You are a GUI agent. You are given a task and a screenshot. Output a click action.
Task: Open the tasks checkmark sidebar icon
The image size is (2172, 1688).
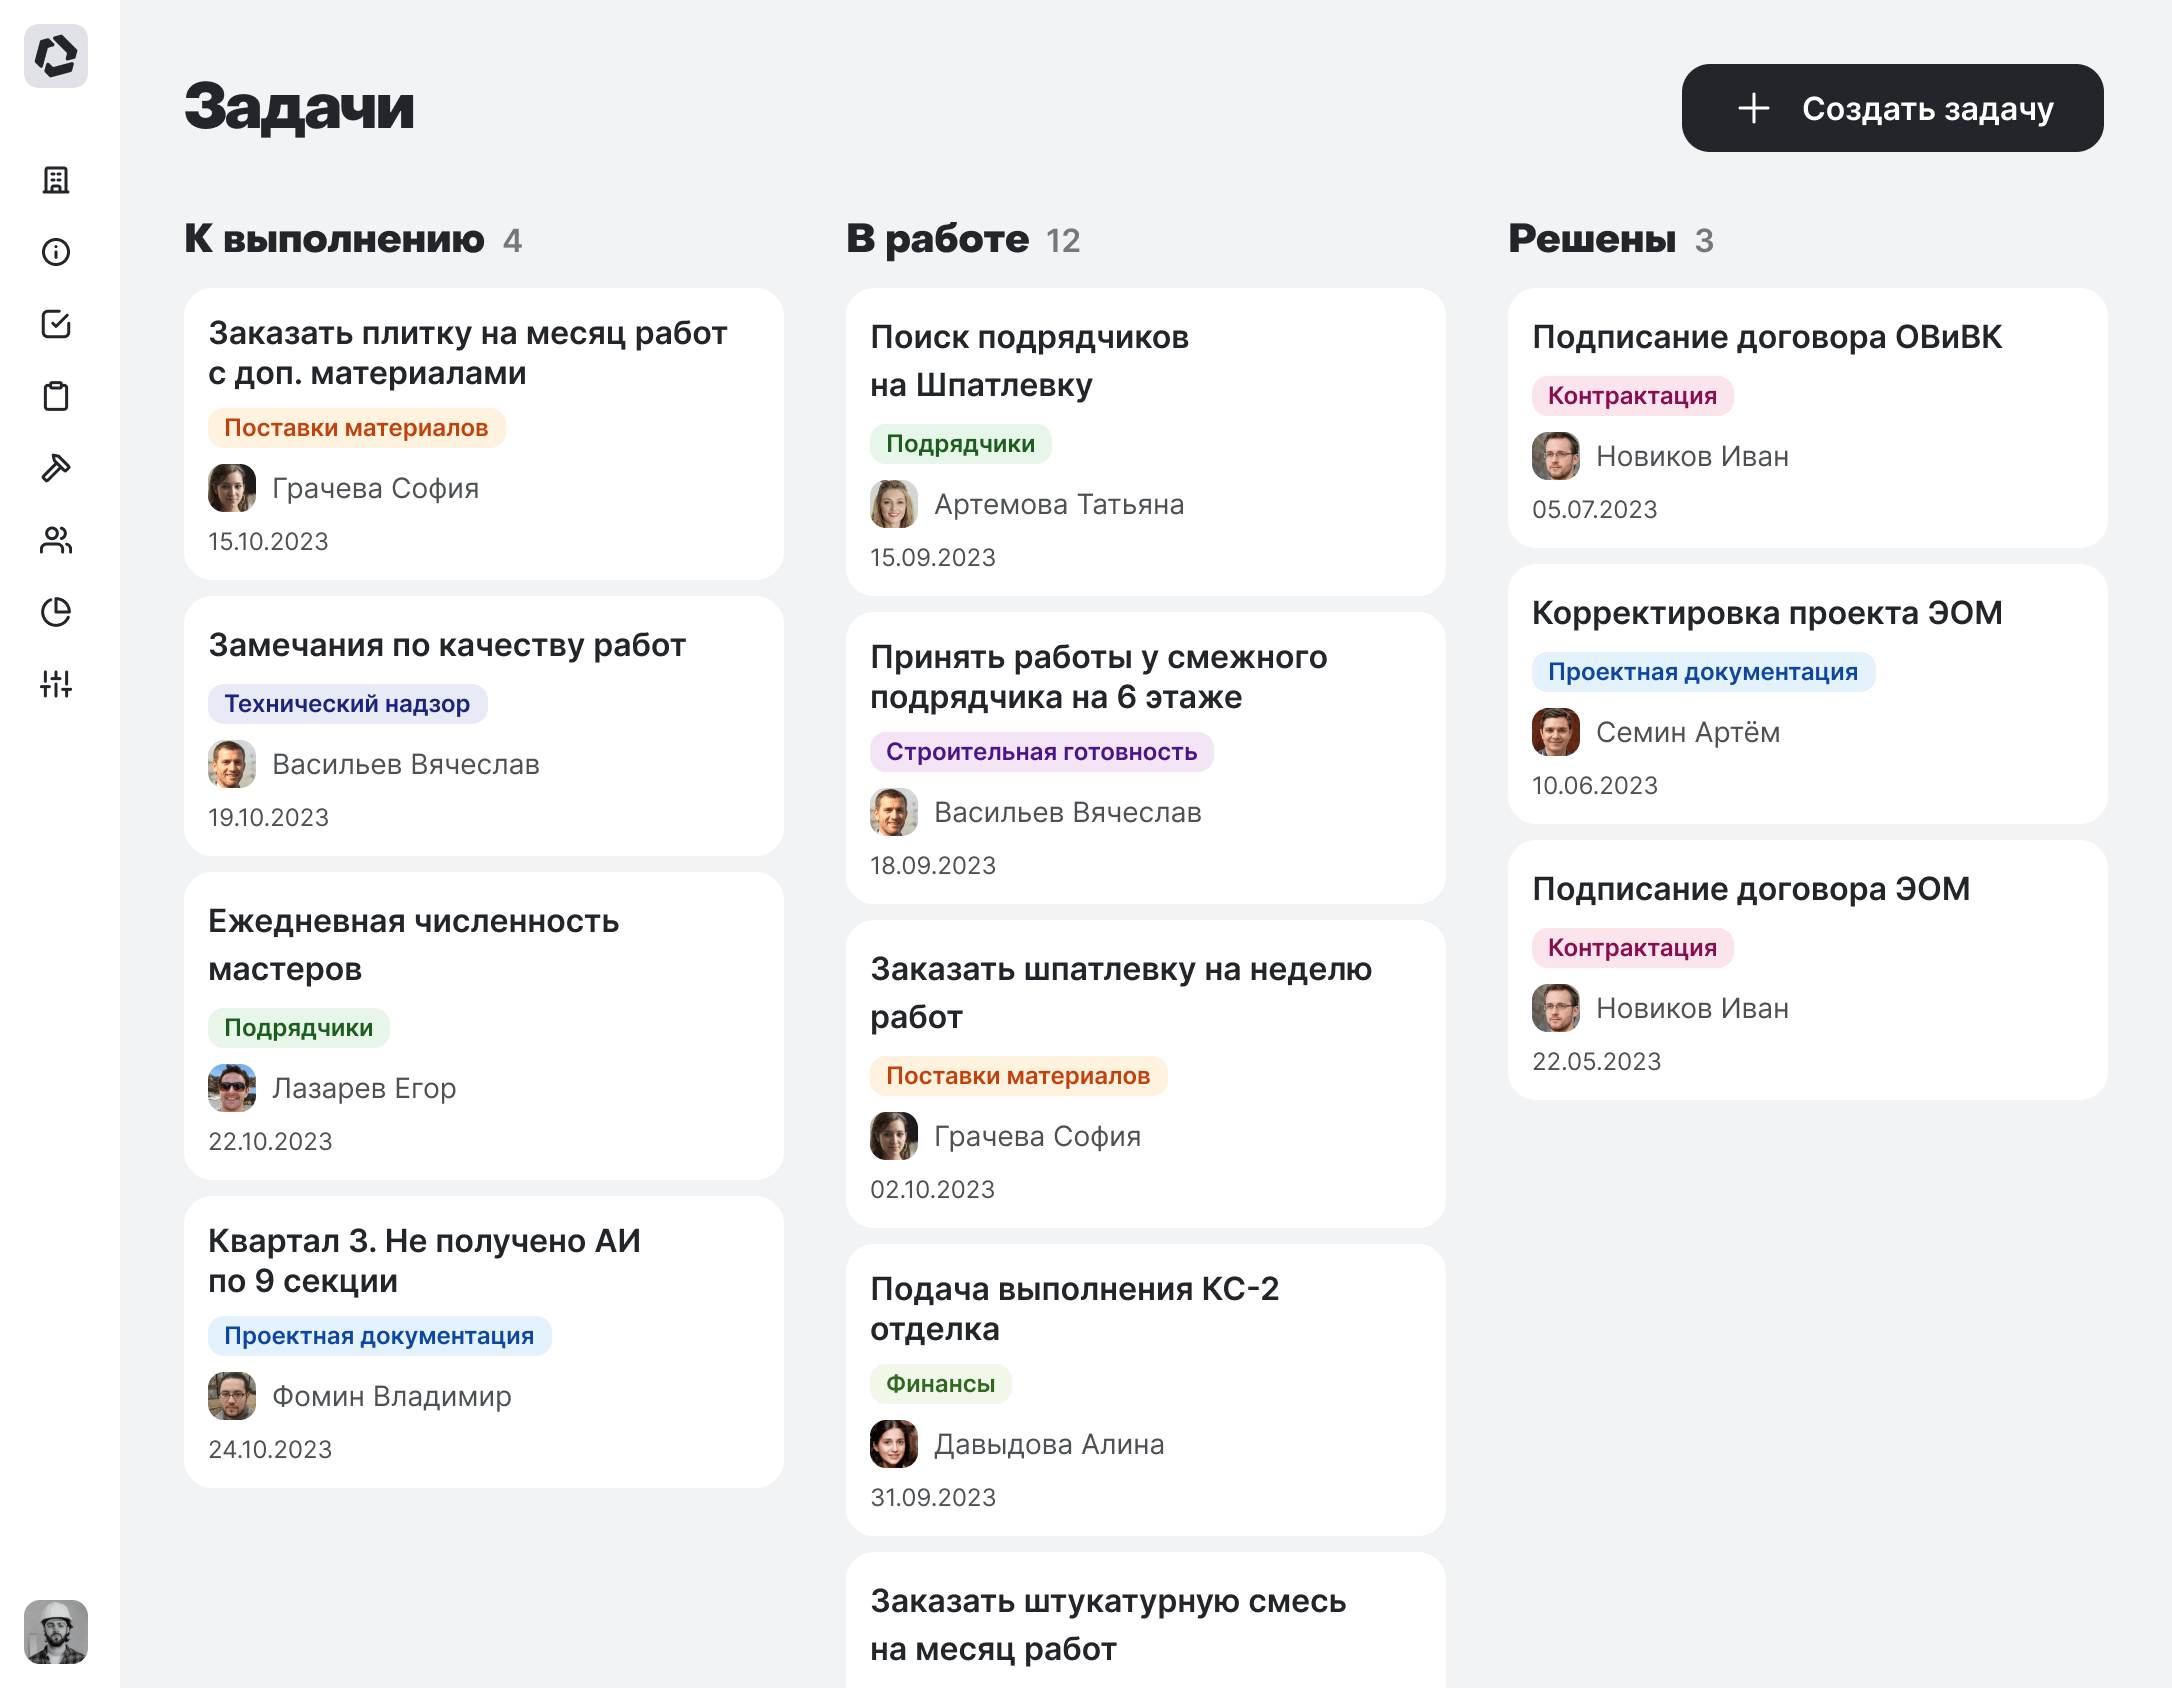point(56,324)
